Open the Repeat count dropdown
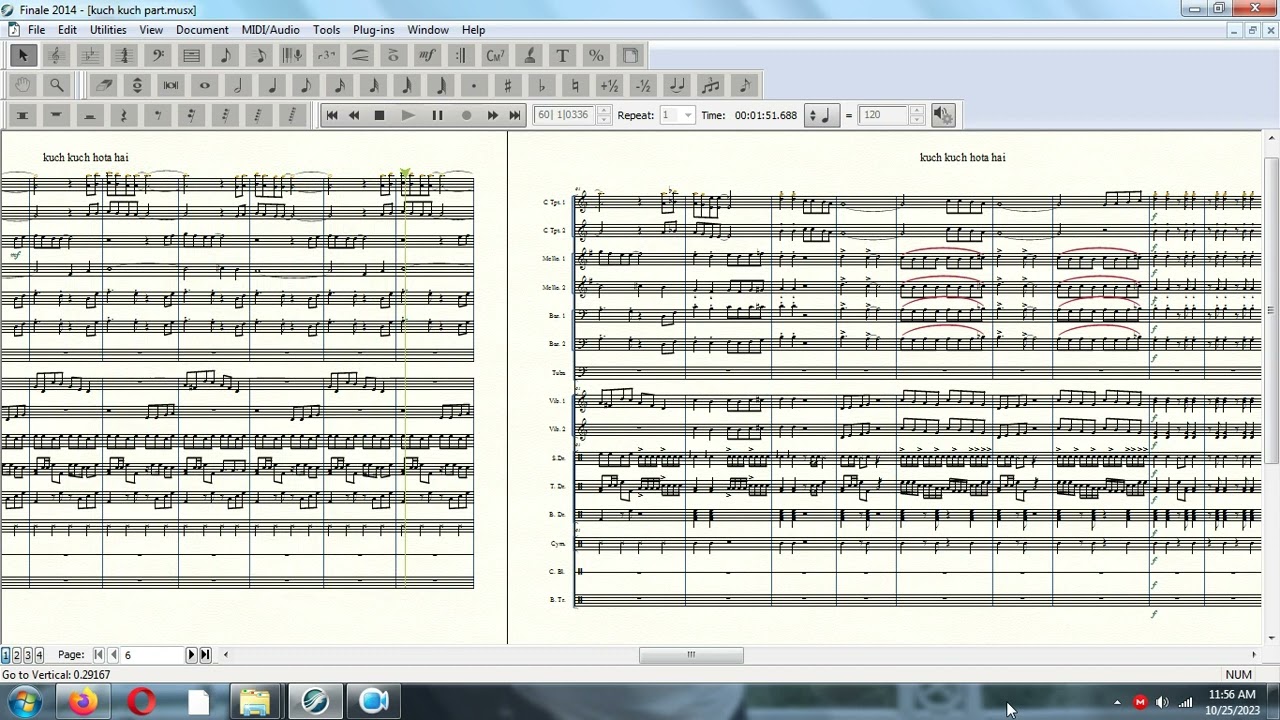The height and width of the screenshot is (720, 1280). tap(687, 115)
